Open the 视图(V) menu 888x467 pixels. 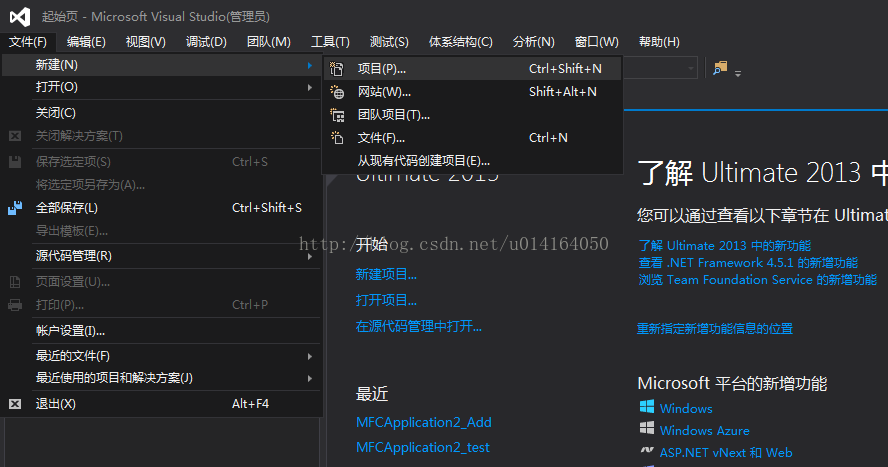(146, 42)
